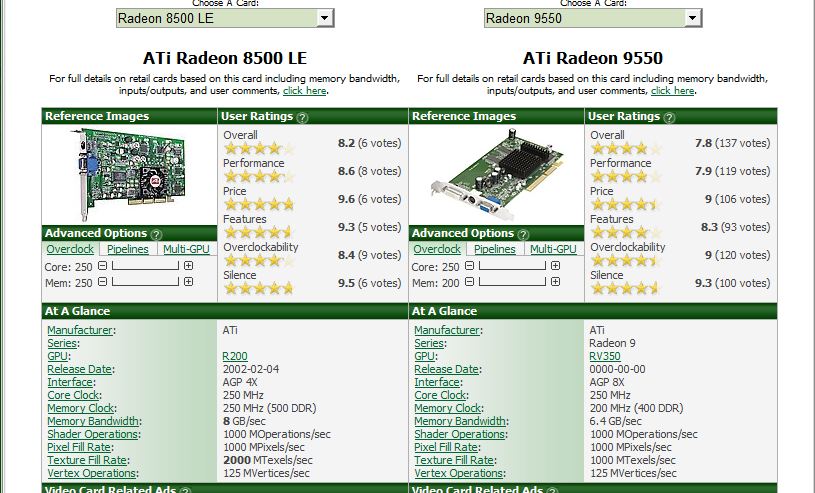Increase Core clock plus icon for Radeon 8500 LE
Image resolution: width=815 pixels, height=493 pixels.
click(188, 266)
